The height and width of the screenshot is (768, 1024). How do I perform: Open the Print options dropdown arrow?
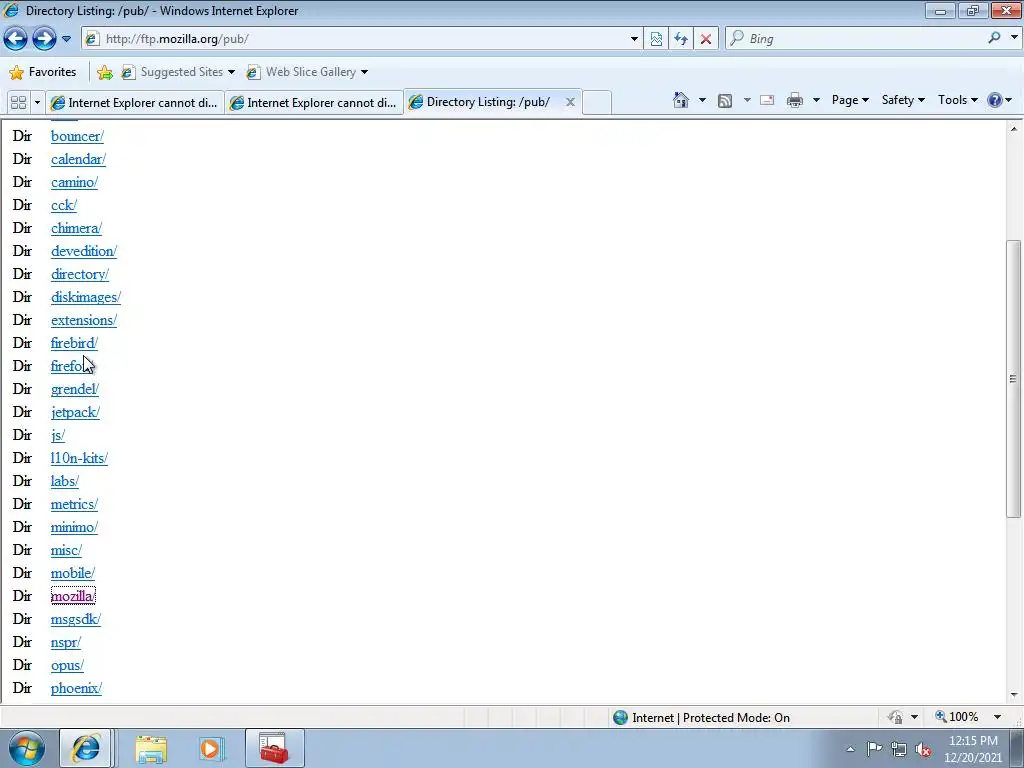pyautogui.click(x=816, y=100)
